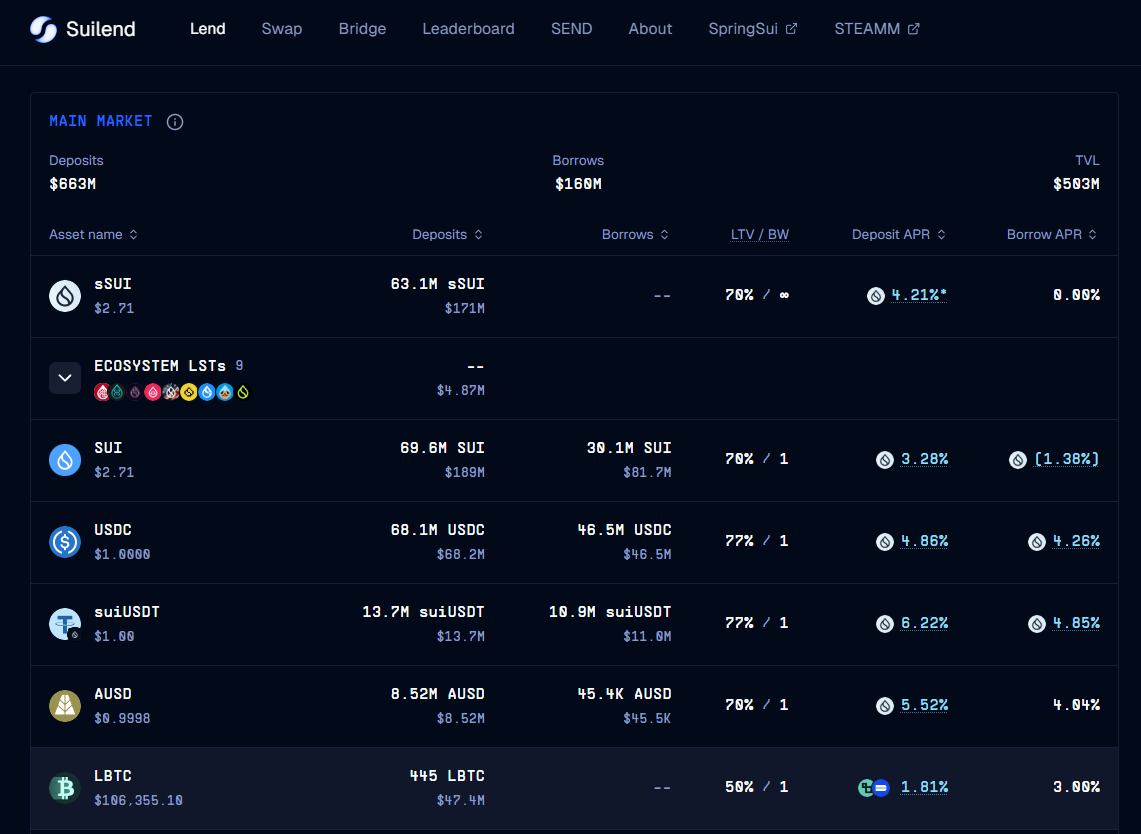1141x834 pixels.
Task: Click USDC deposit APR 4.86% value
Action: pyautogui.click(x=924, y=541)
